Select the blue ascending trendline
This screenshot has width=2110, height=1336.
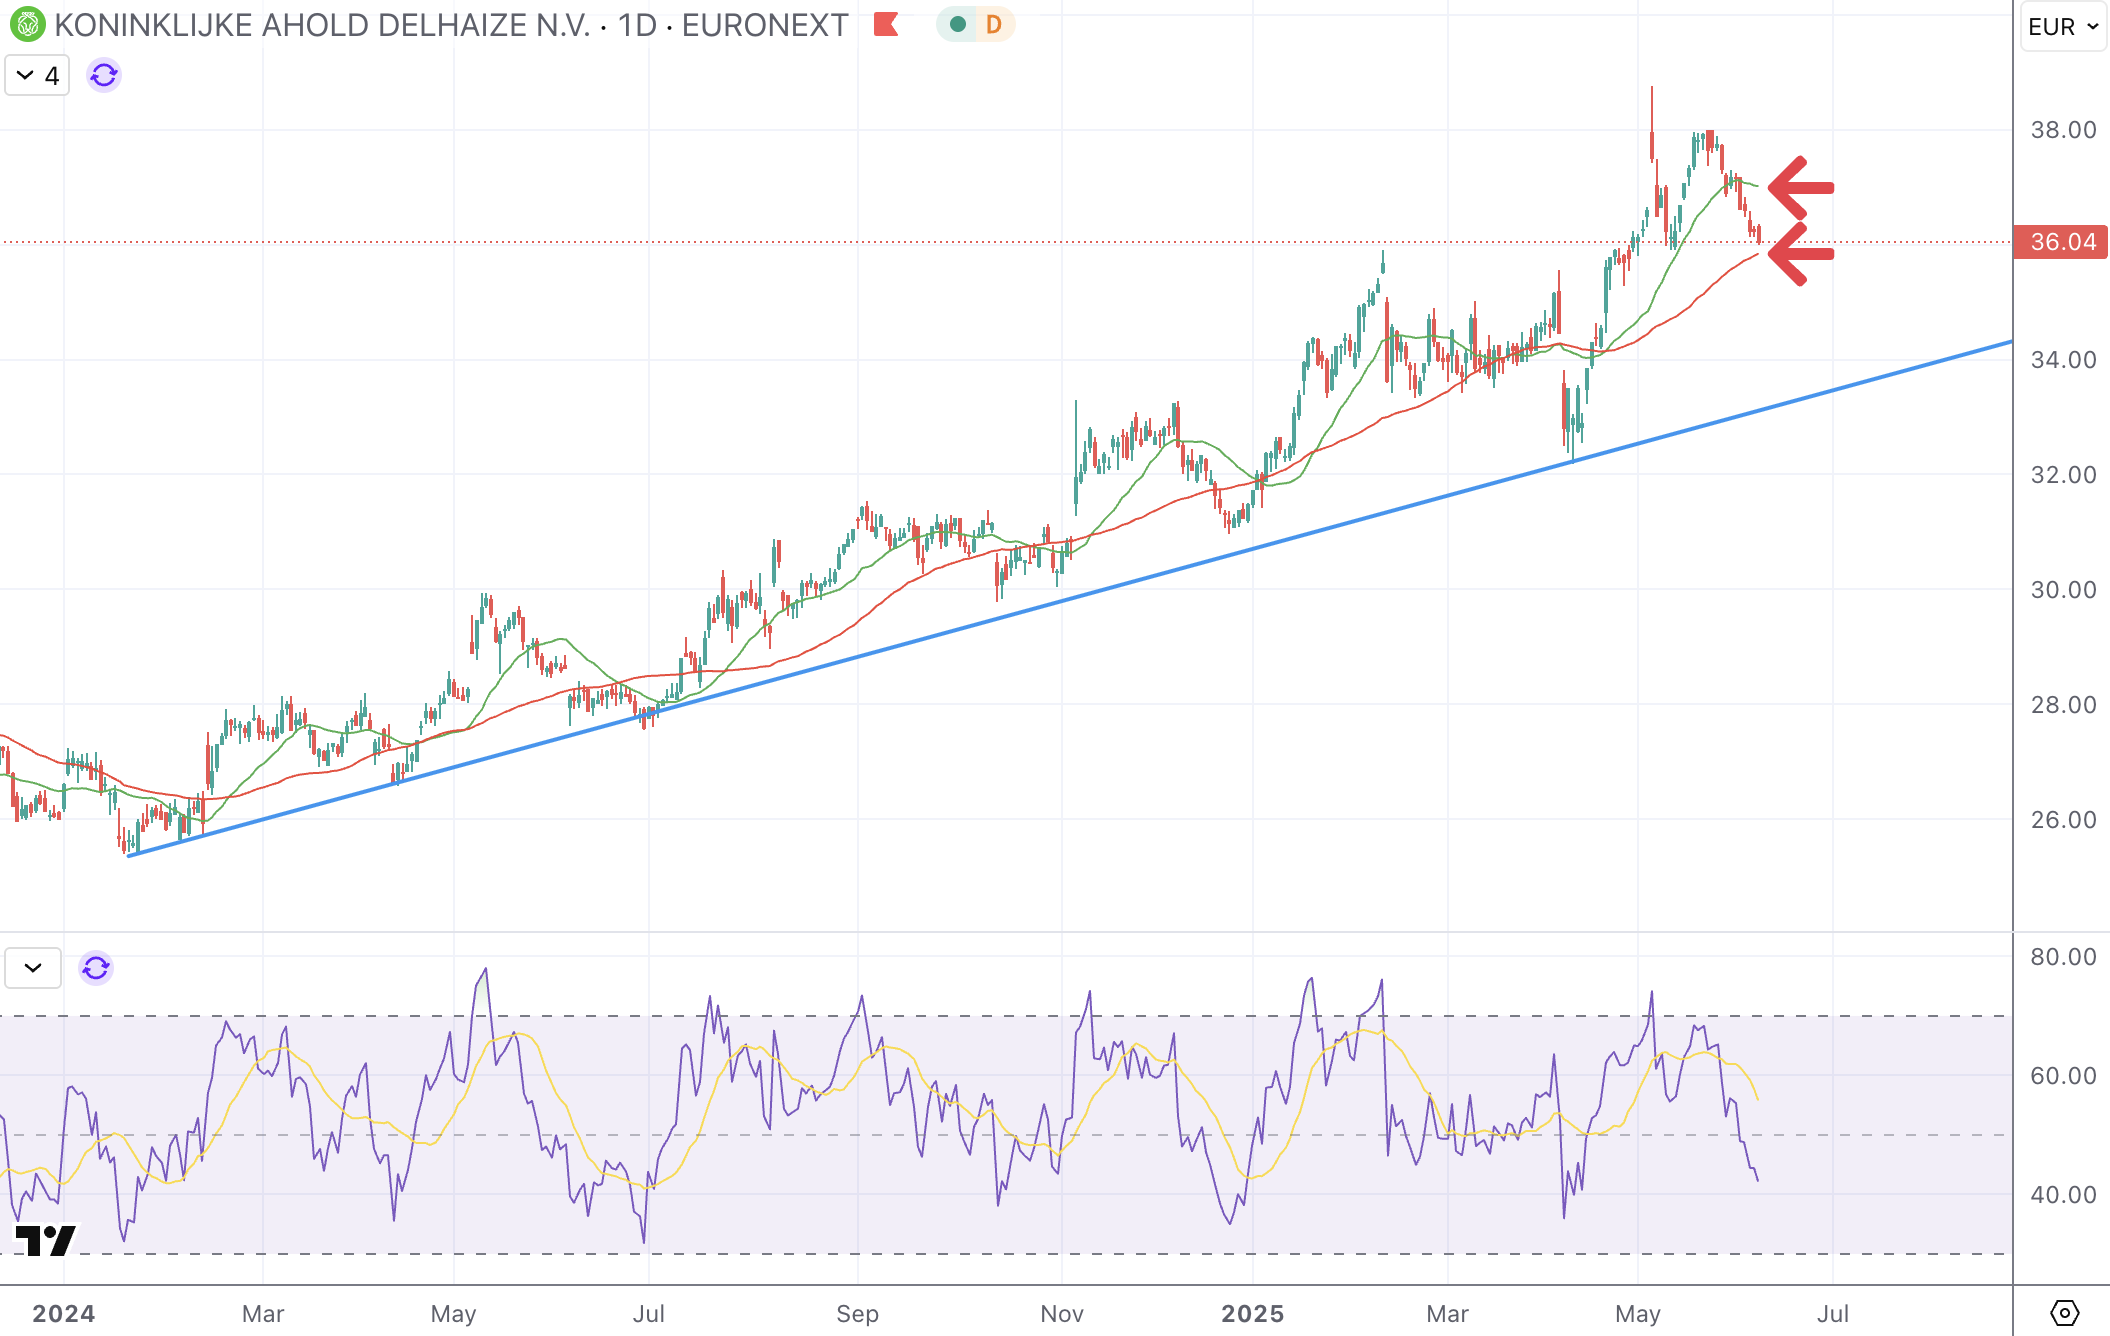tap(1070, 599)
